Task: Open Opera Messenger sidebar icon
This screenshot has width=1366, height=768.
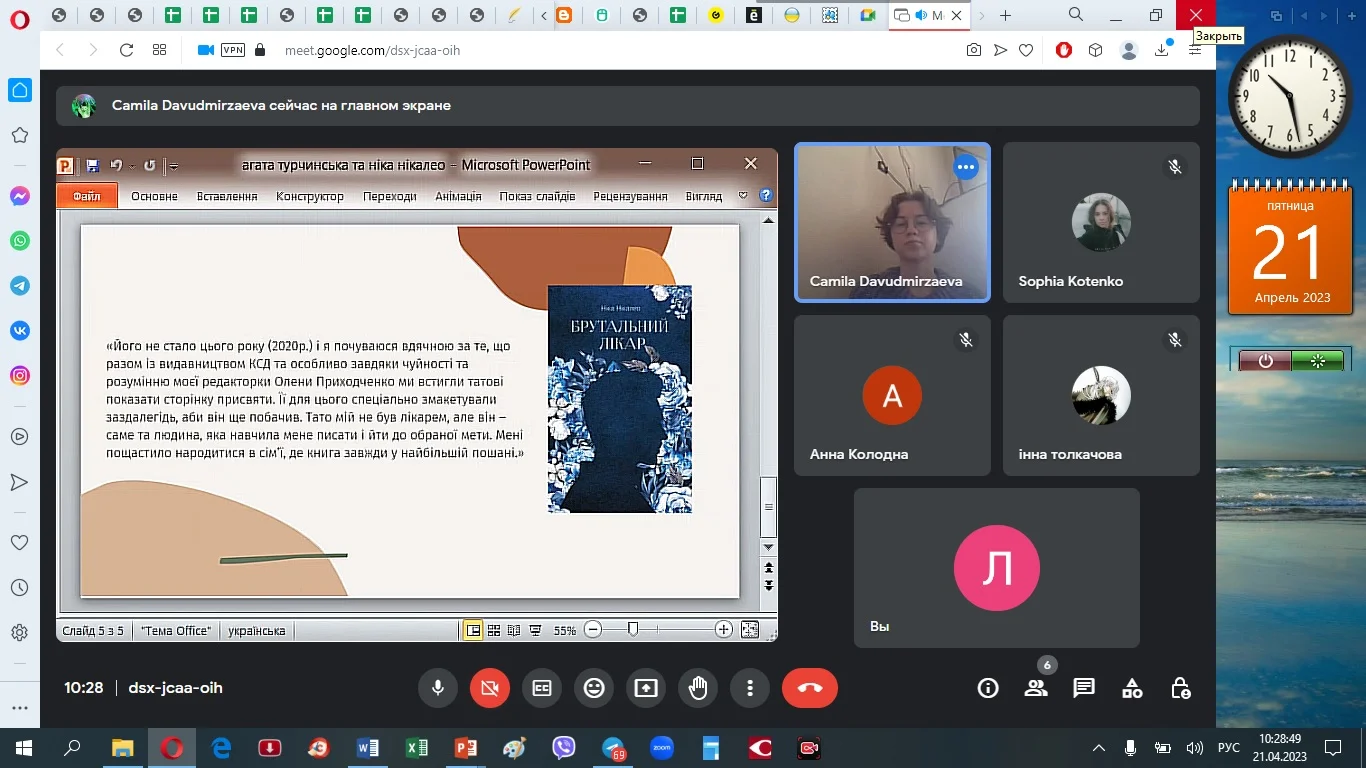Action: (19, 197)
